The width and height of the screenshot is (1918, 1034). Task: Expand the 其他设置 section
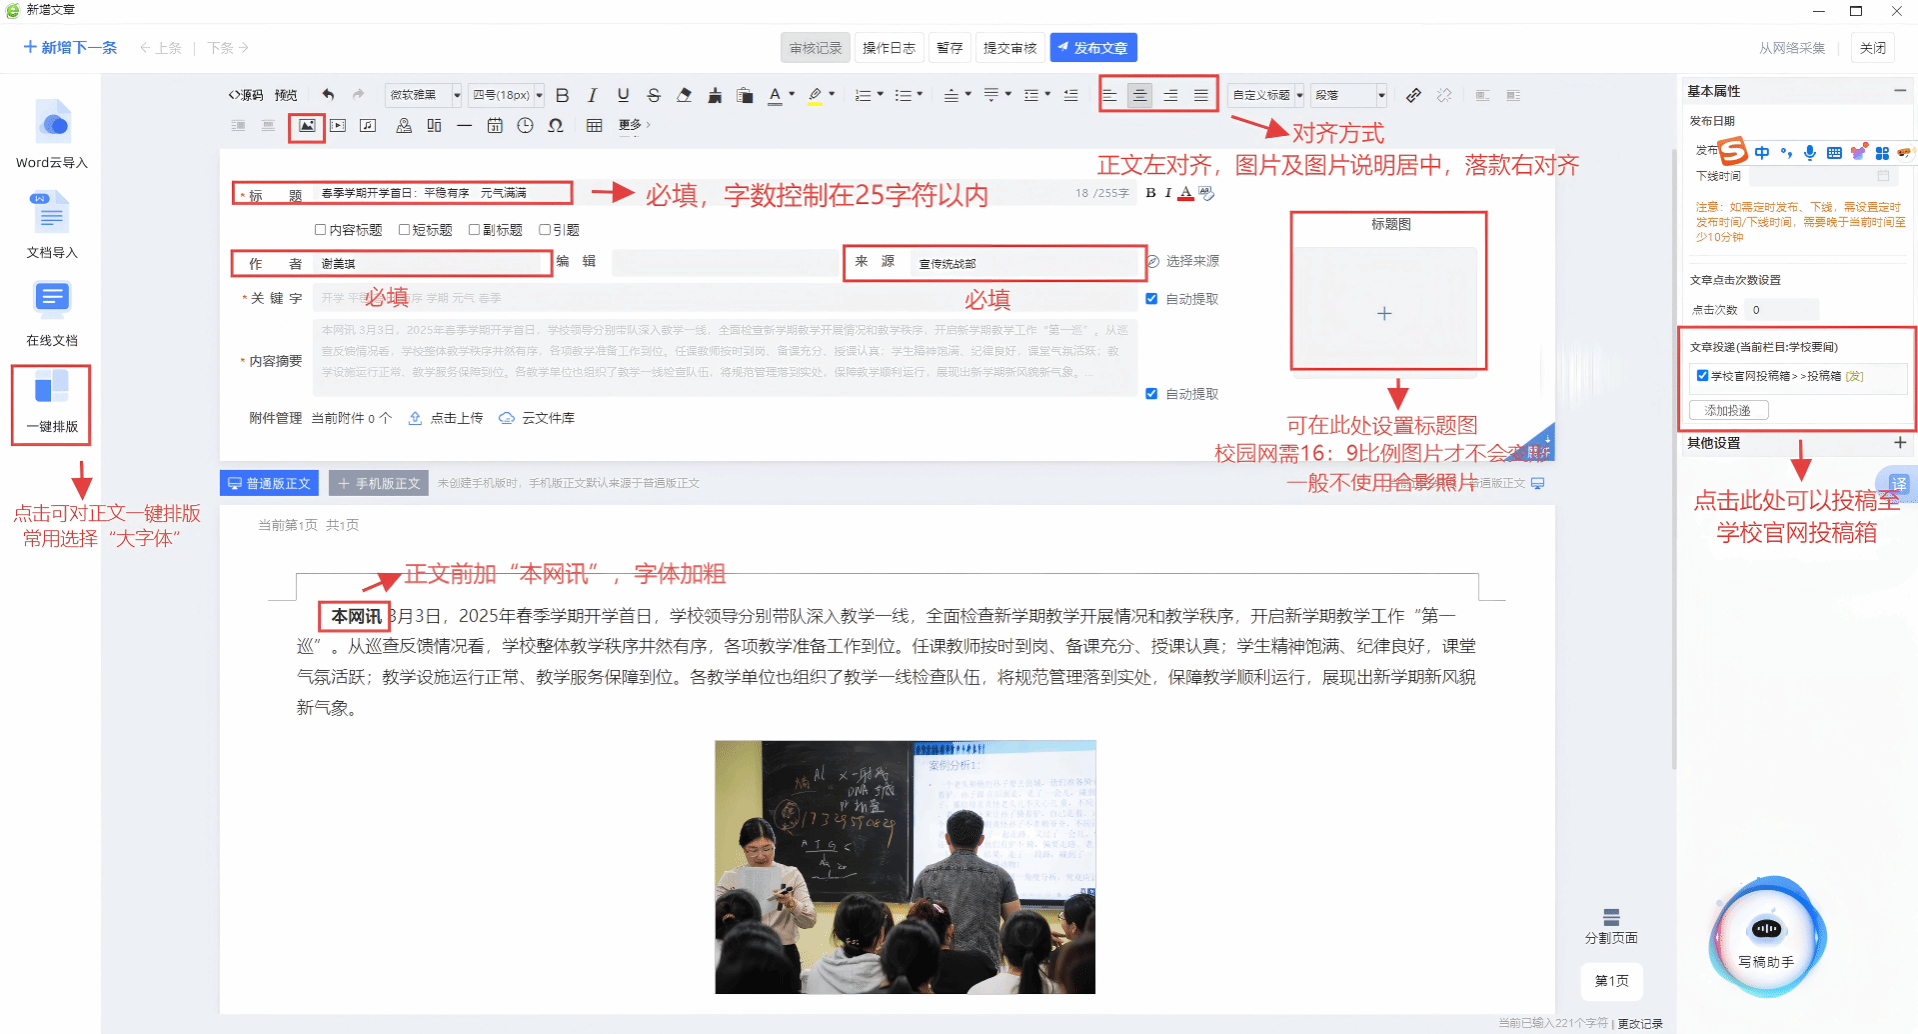click(1899, 443)
